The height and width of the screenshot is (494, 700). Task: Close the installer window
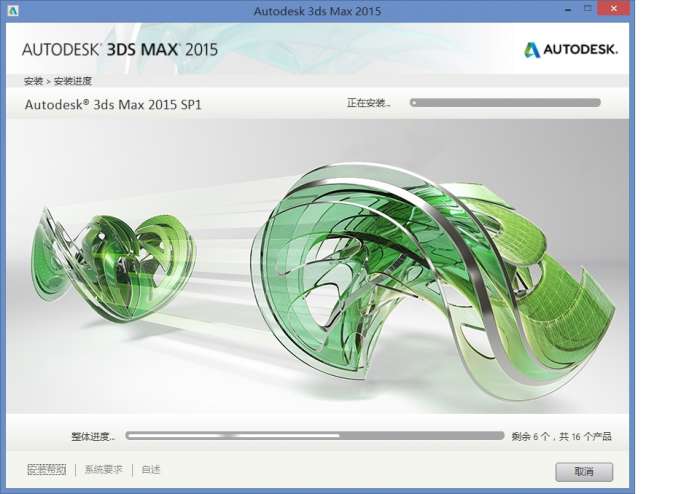[x=613, y=8]
